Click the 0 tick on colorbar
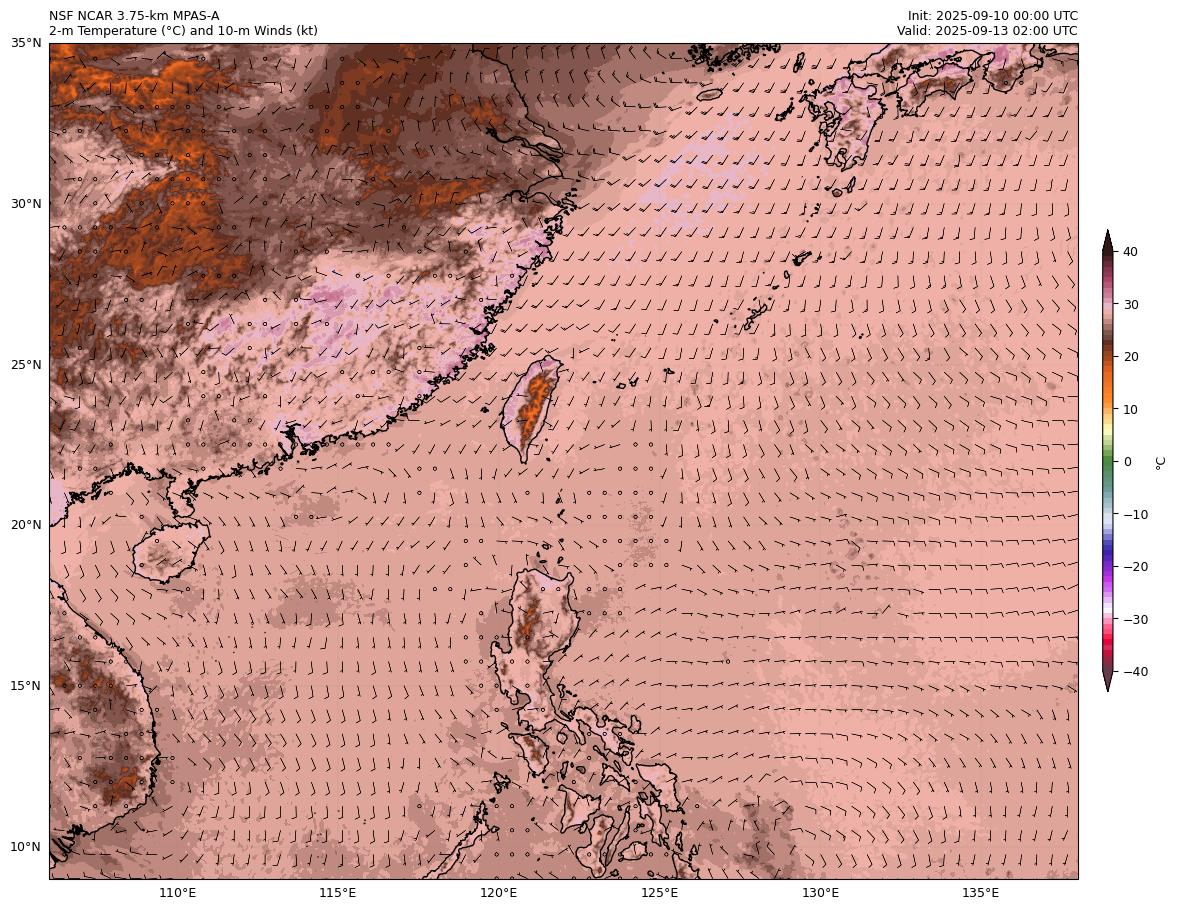Image resolution: width=1177 pixels, height=909 pixels. (x=1128, y=462)
